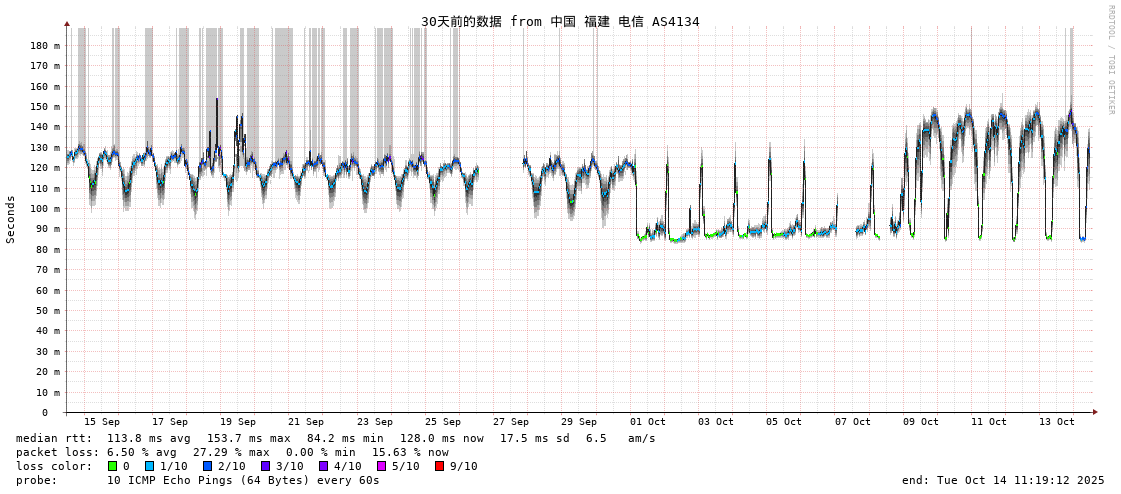Screen dimensions: 1121x494
Task: Select the 13 Oct date label
Action: (1057, 422)
